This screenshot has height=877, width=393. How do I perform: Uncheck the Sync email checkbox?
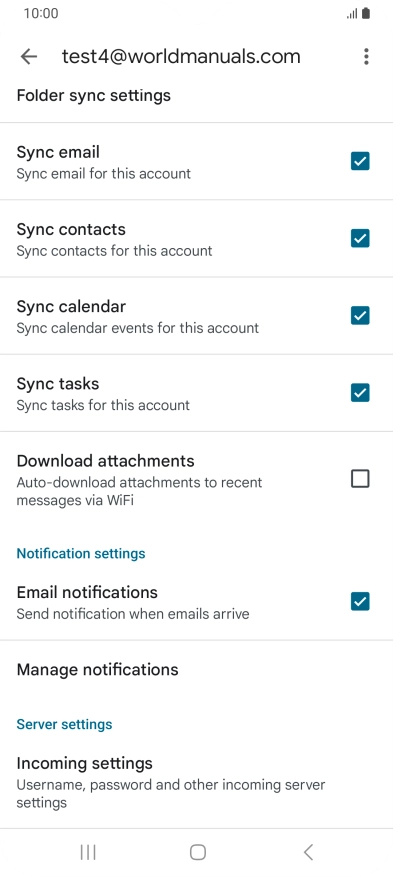(360, 161)
